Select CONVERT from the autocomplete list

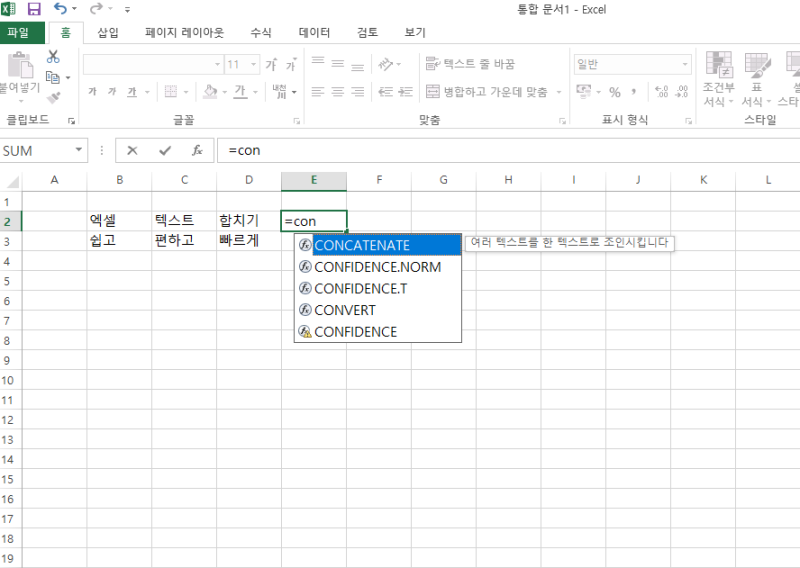pyautogui.click(x=378, y=310)
